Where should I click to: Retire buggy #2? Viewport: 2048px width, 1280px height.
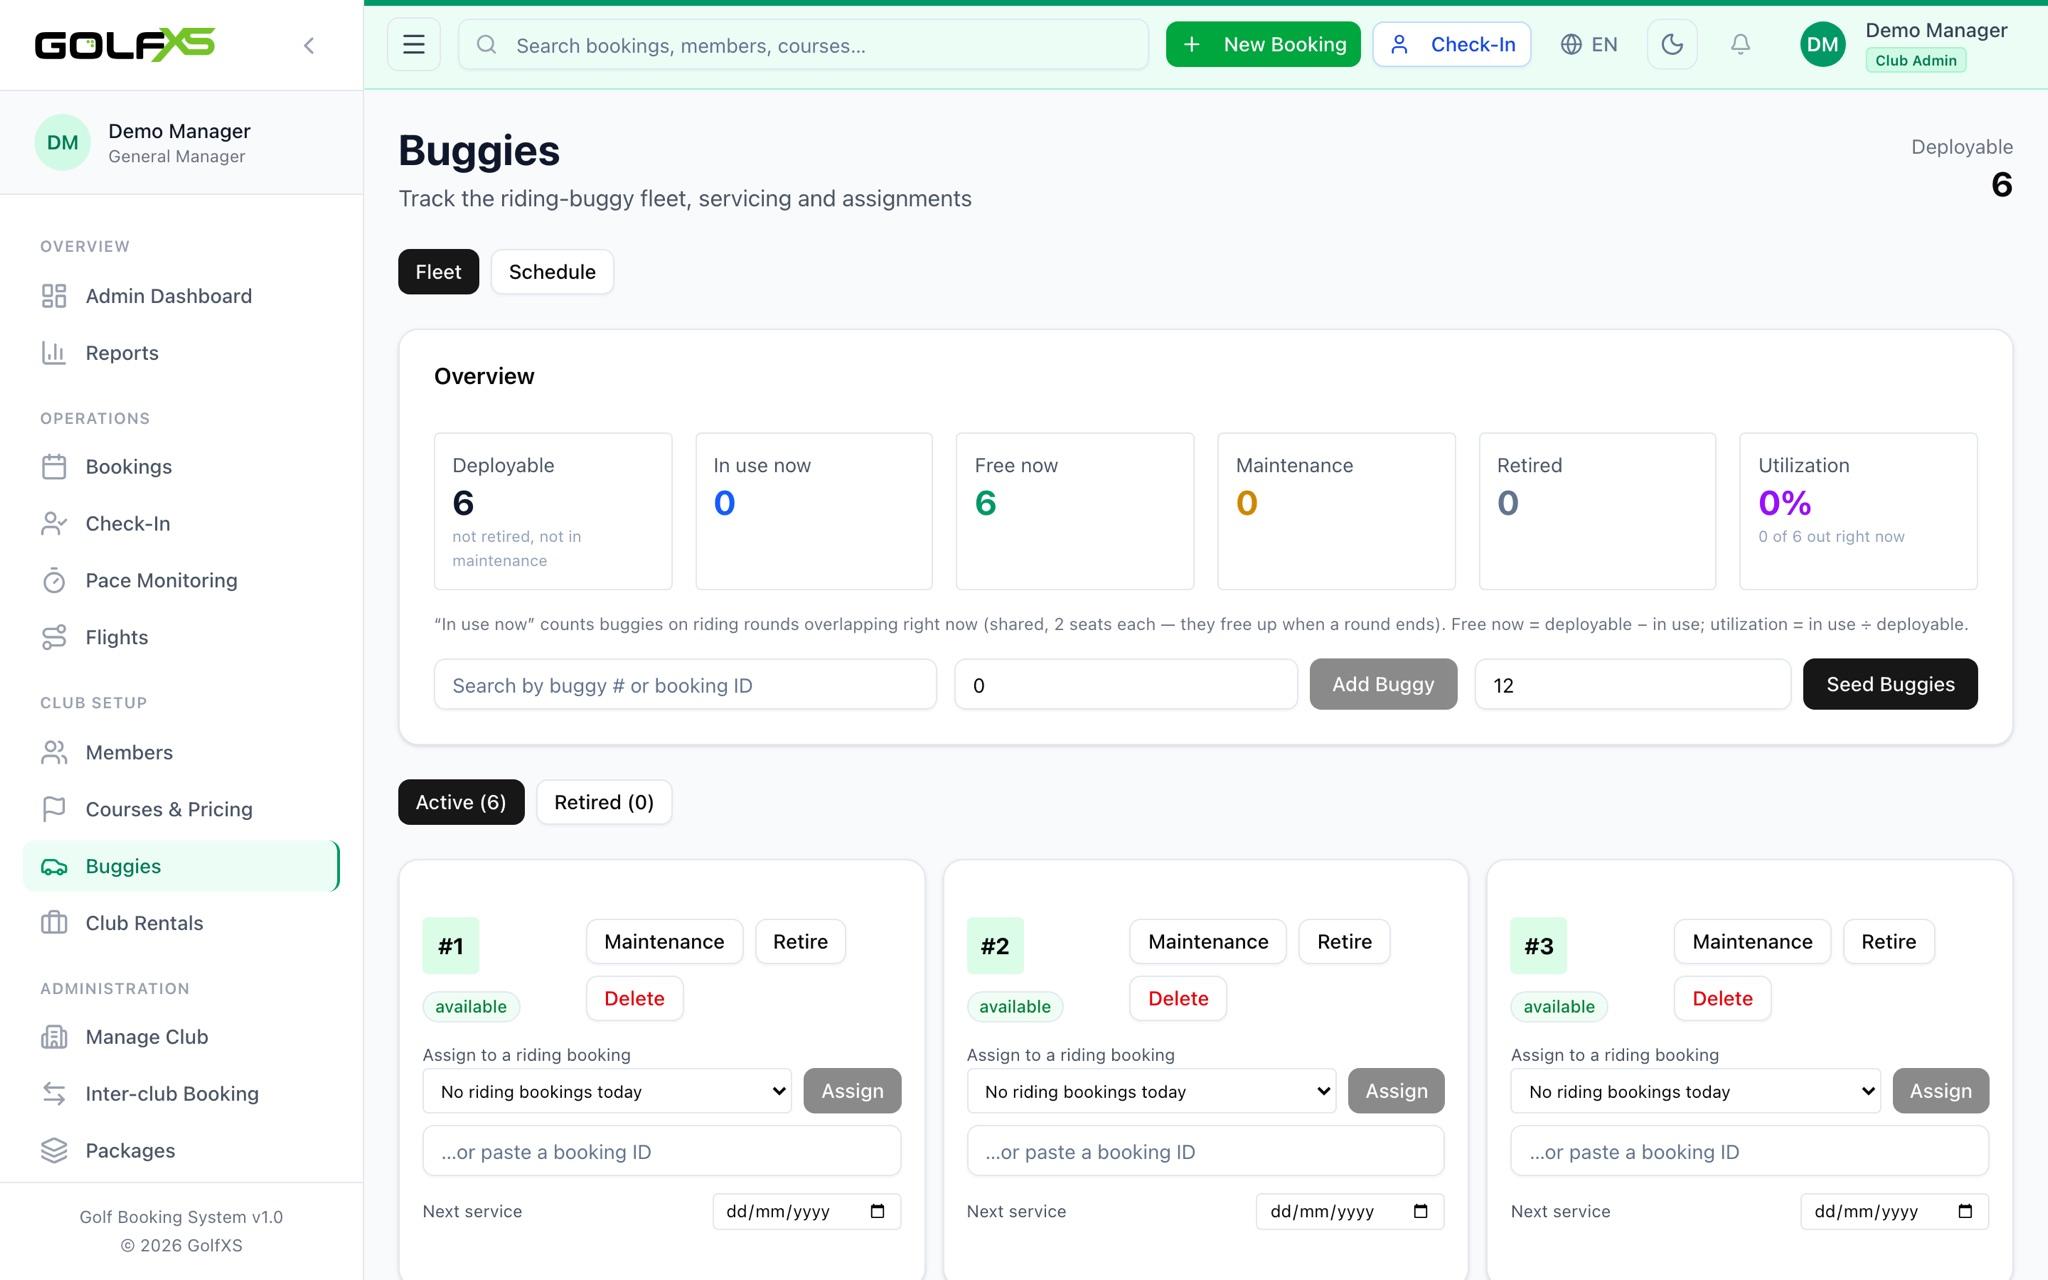click(1344, 942)
